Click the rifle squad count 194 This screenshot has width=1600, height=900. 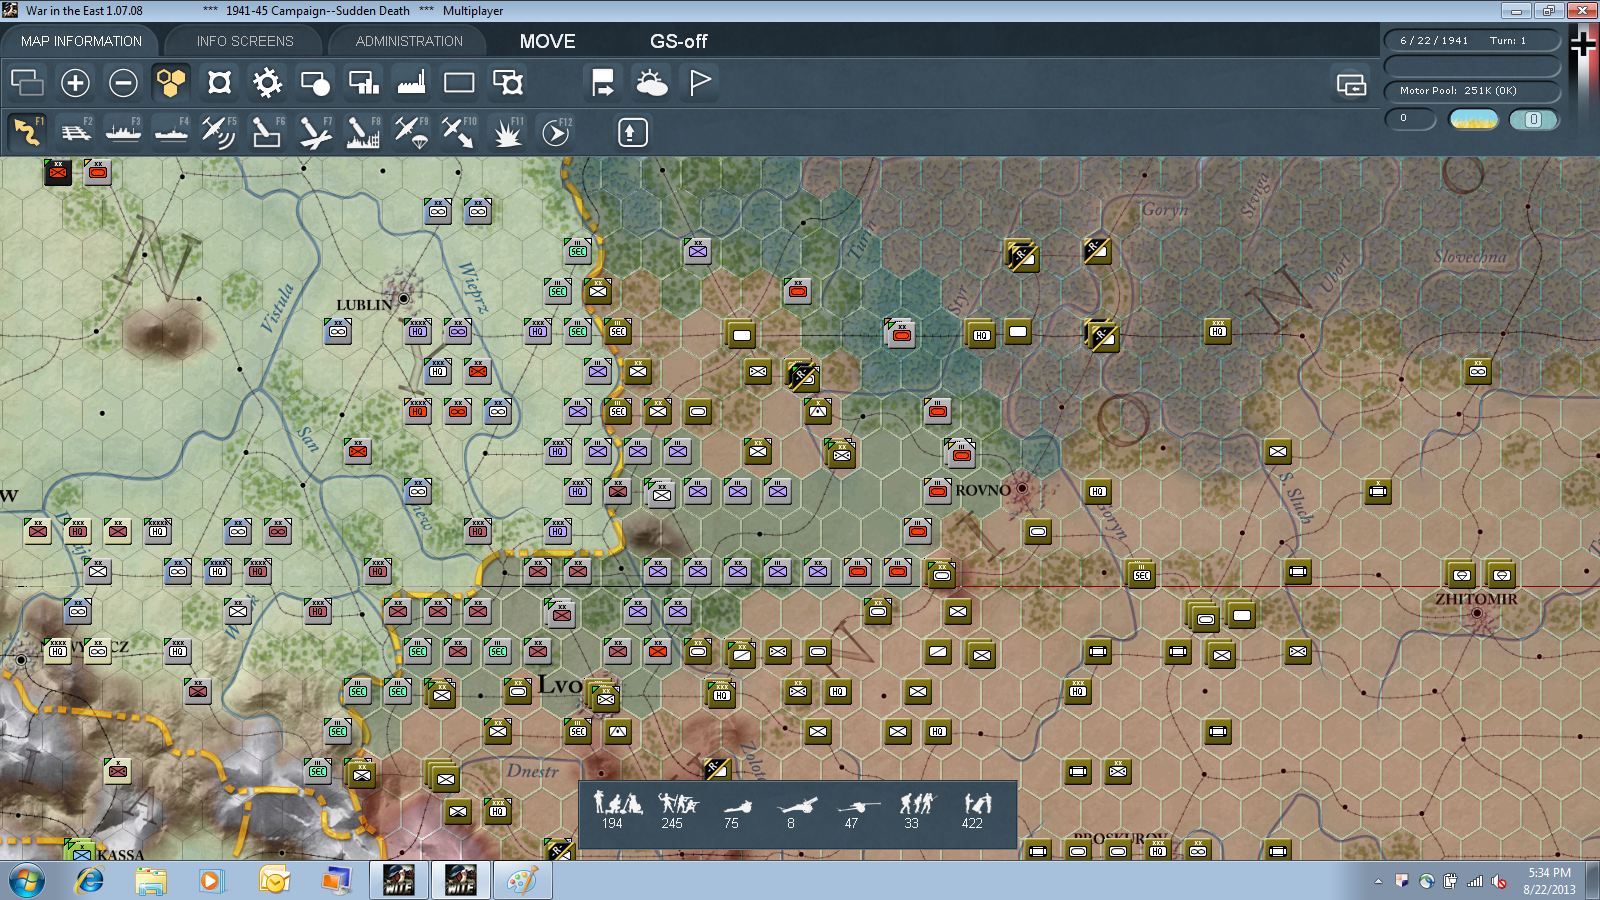[x=612, y=823]
